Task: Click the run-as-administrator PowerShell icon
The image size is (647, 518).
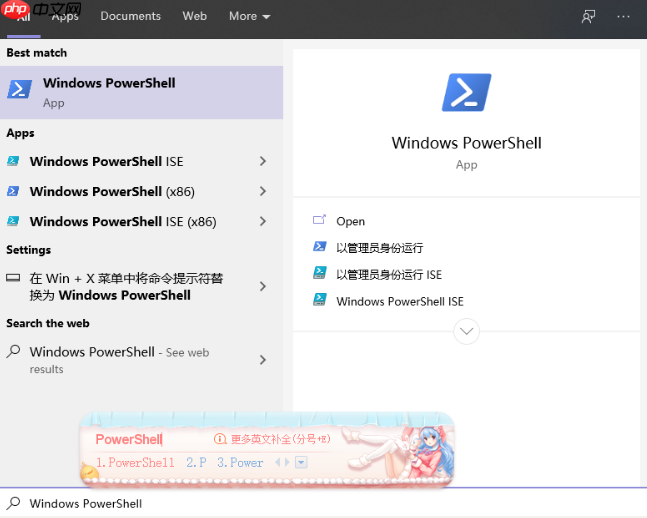Action: click(320, 246)
